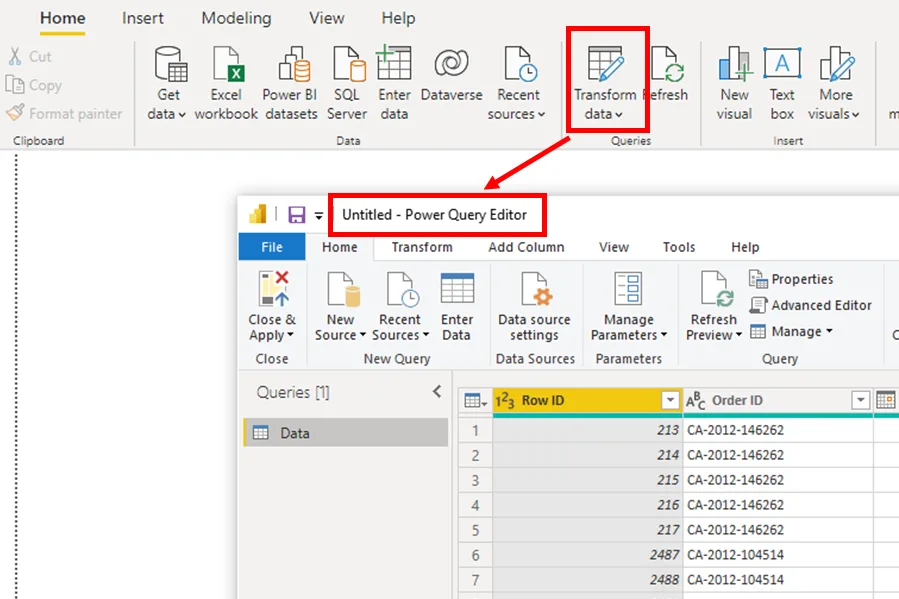Click the cell with Row ID 213
The image size is (899, 599).
[588, 430]
